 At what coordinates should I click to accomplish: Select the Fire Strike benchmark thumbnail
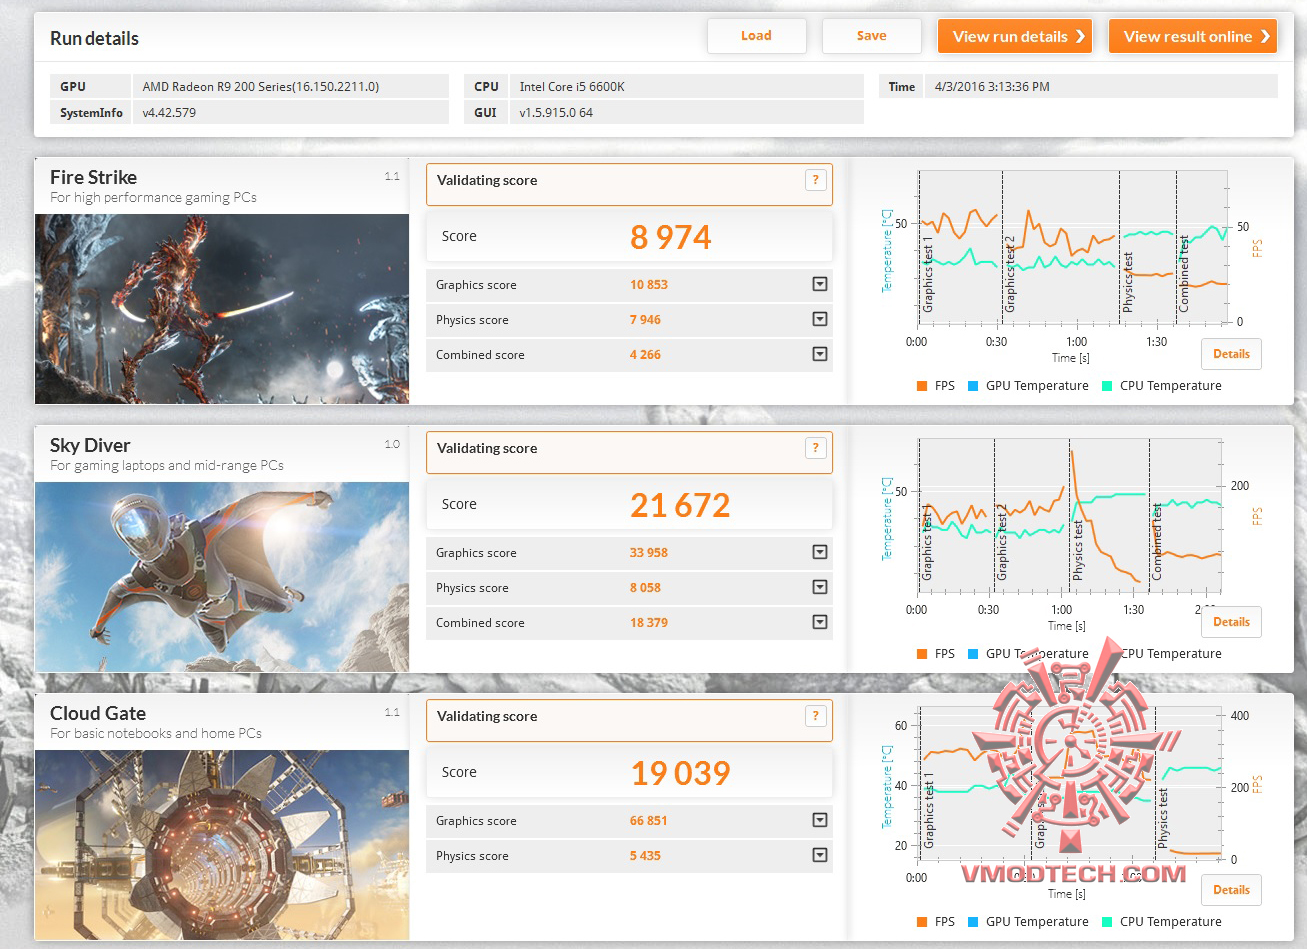(222, 309)
